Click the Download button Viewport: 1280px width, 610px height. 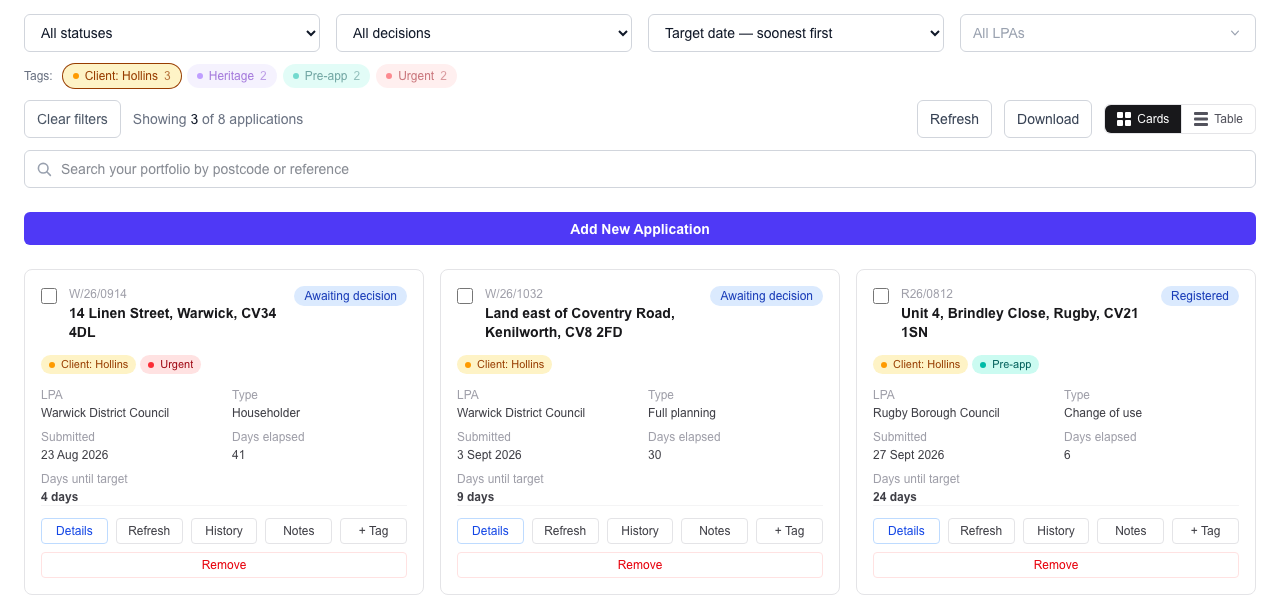(1048, 119)
